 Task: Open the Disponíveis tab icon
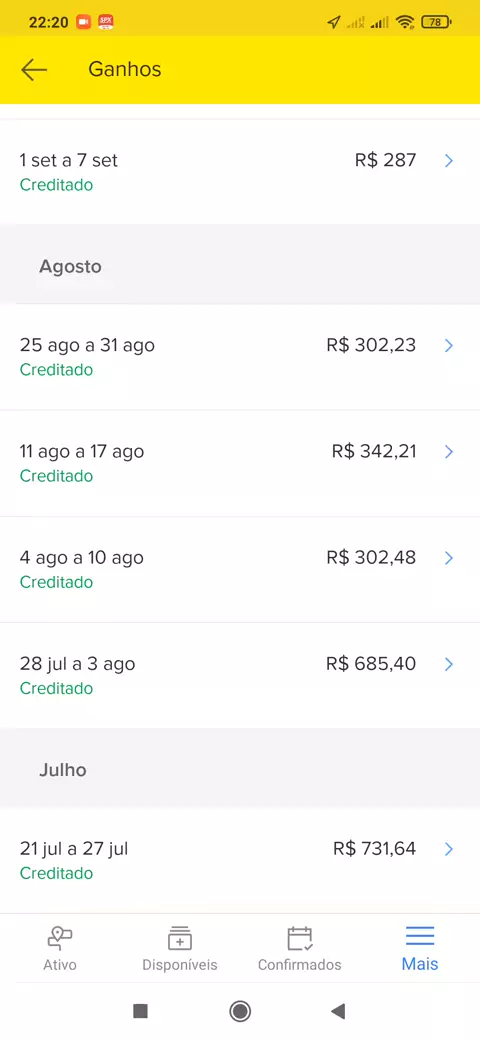[180, 939]
